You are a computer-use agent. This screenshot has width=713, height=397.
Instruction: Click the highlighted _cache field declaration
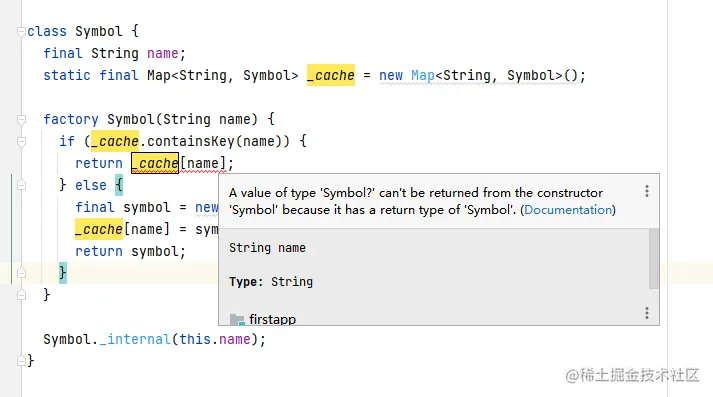[x=331, y=75]
